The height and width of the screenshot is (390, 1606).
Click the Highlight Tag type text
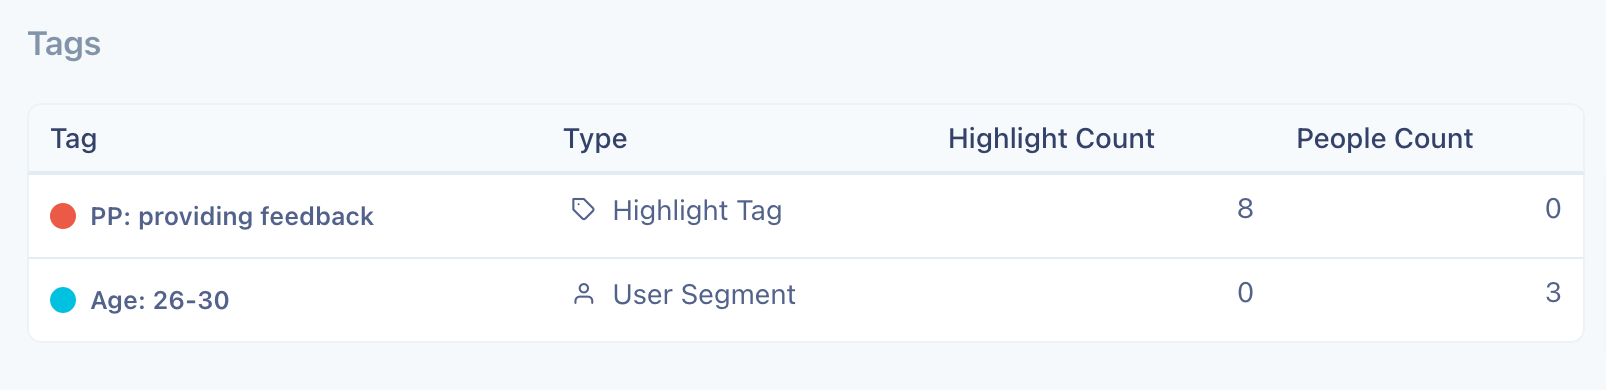[x=697, y=210]
